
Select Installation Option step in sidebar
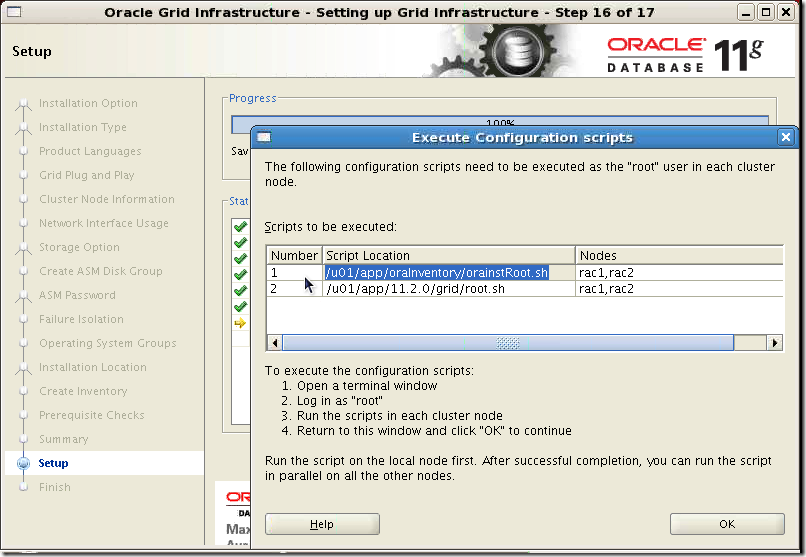88,103
